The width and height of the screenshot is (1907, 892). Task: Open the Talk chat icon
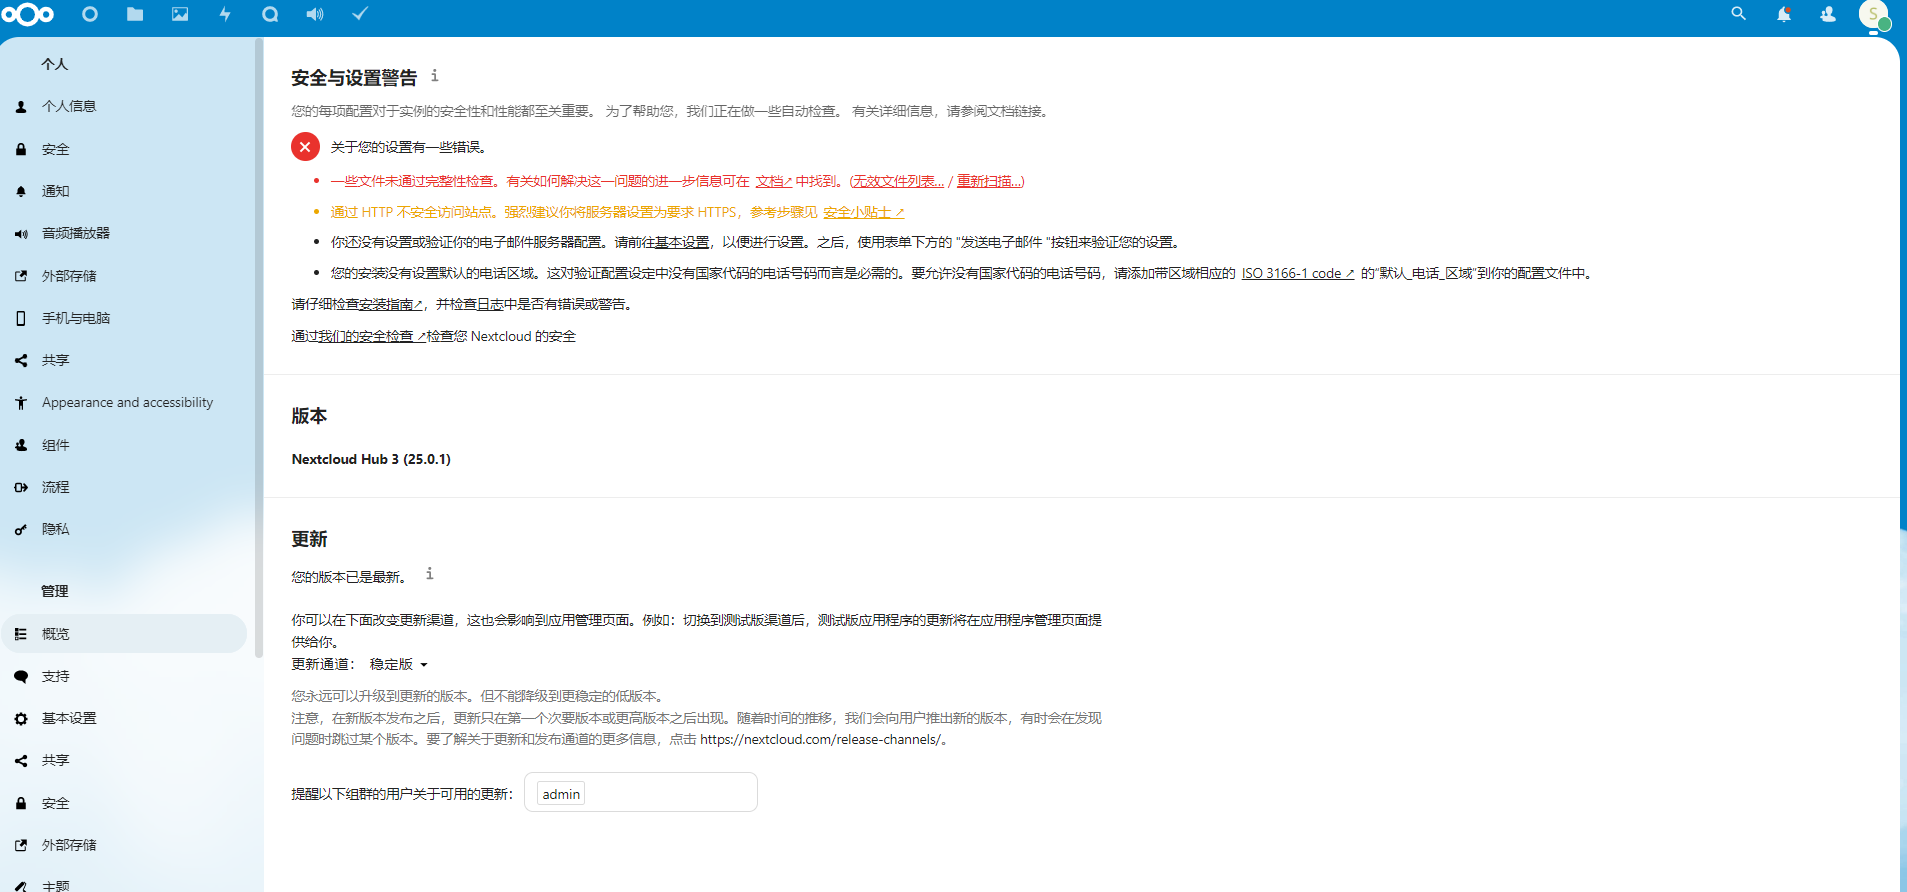(270, 14)
